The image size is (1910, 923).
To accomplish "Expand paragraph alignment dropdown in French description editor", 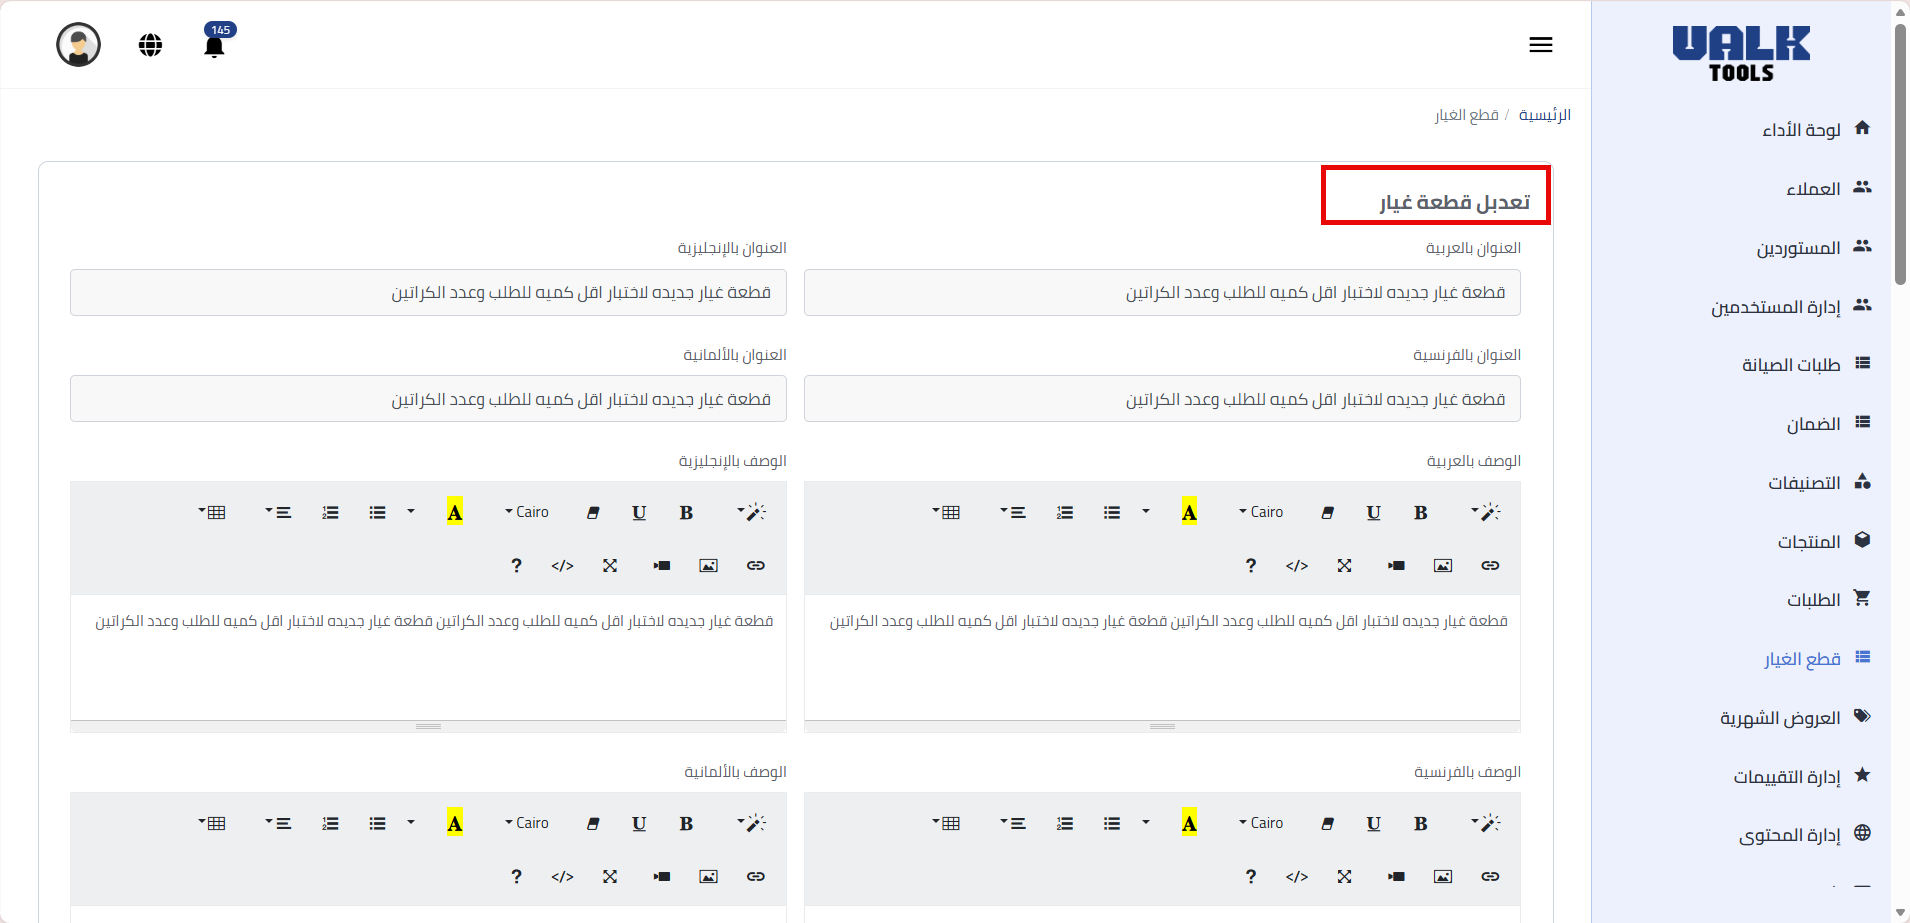I will [x=1013, y=824].
